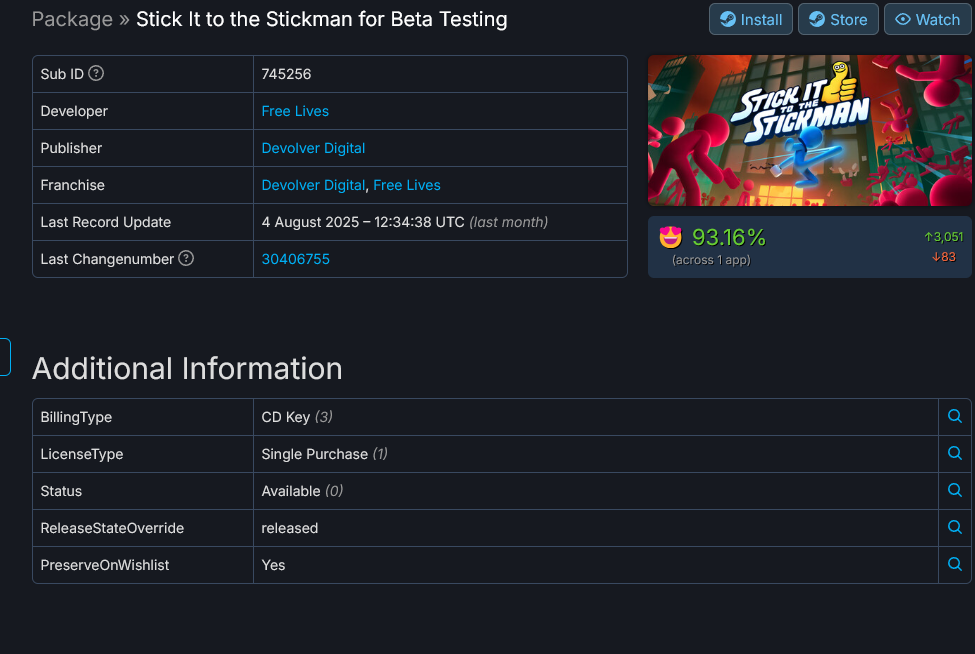Click Free Lives in the Franchise row
This screenshot has width=975, height=654.
pyautogui.click(x=407, y=185)
